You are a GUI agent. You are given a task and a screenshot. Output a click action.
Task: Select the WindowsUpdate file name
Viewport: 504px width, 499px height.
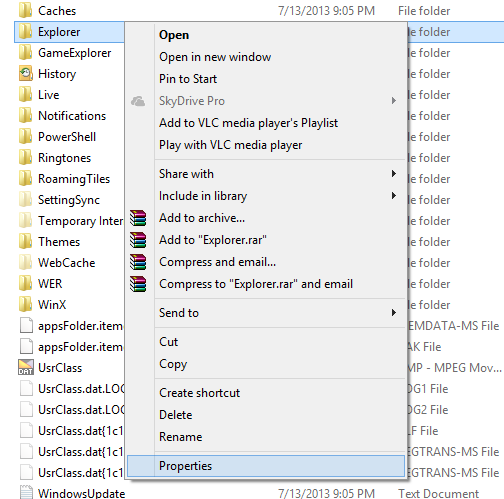coord(82,494)
